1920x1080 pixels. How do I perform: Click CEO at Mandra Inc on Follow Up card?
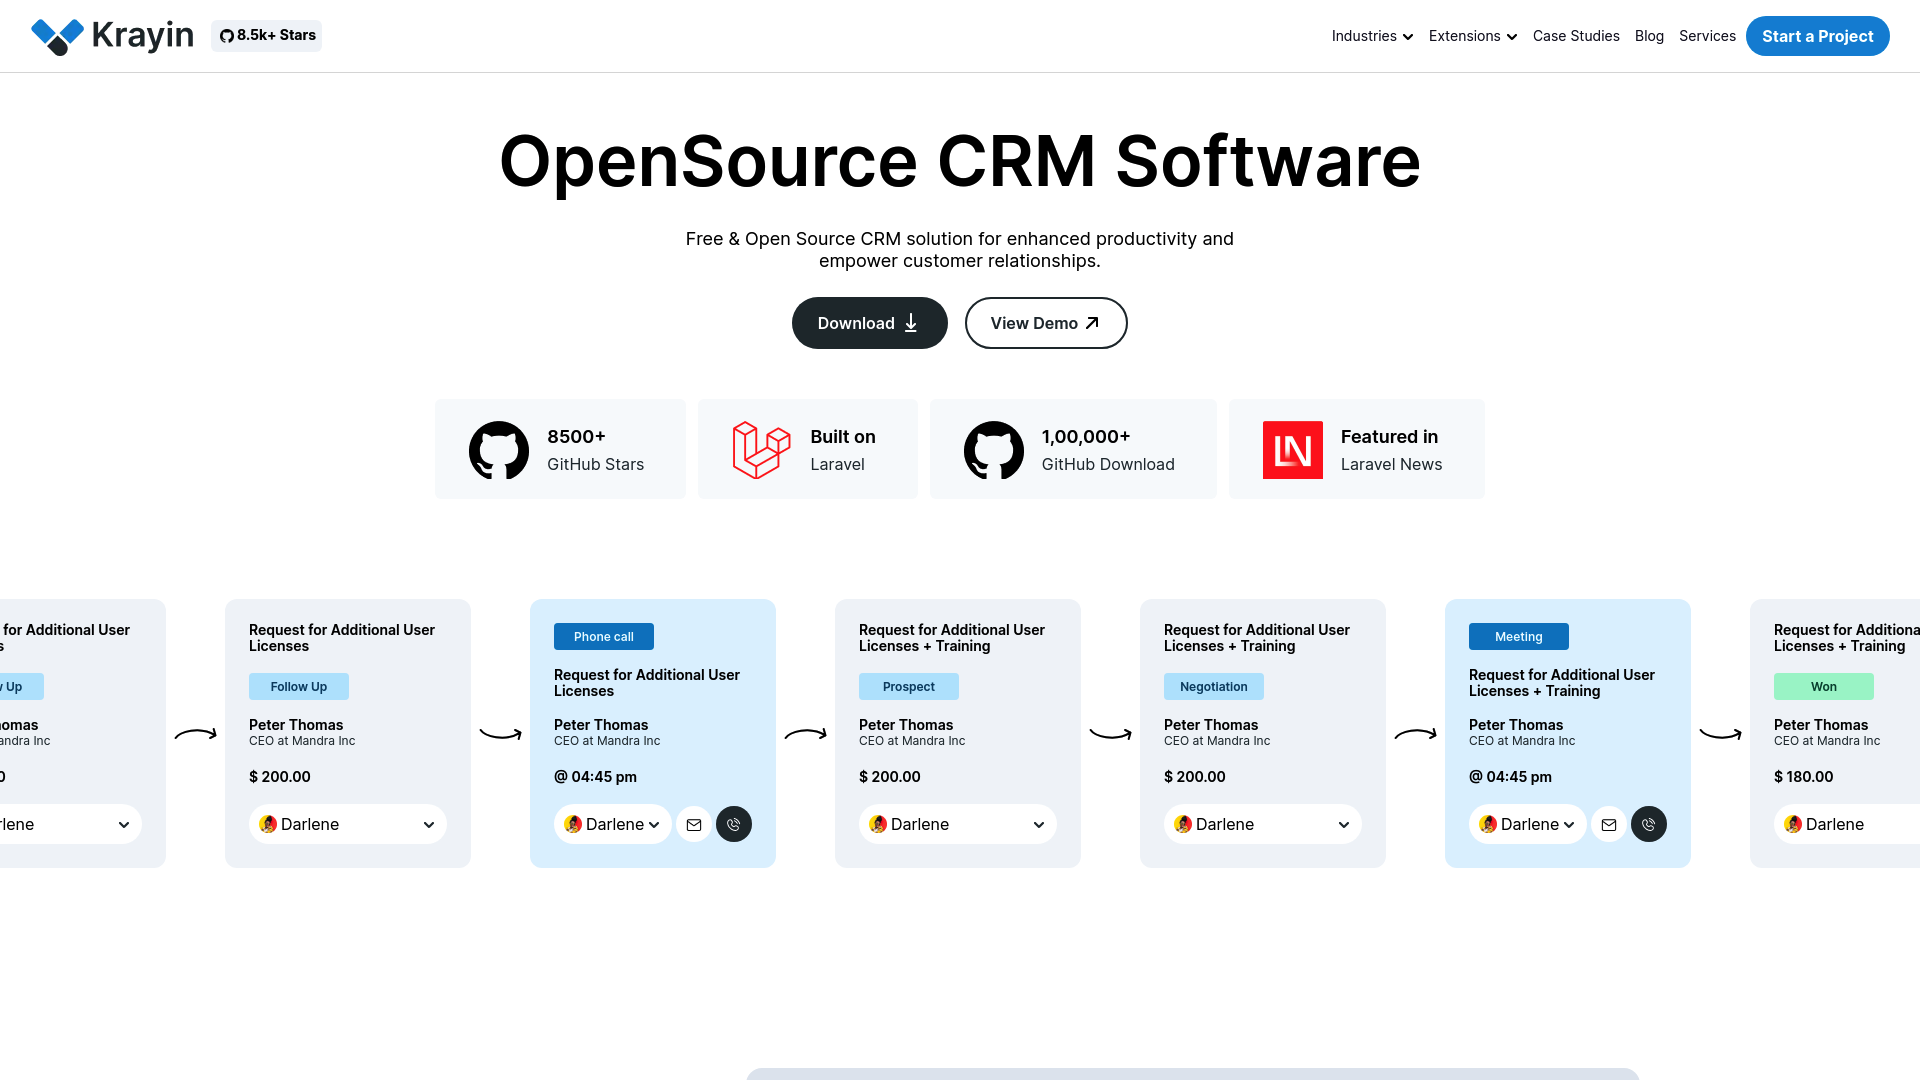[x=302, y=741]
